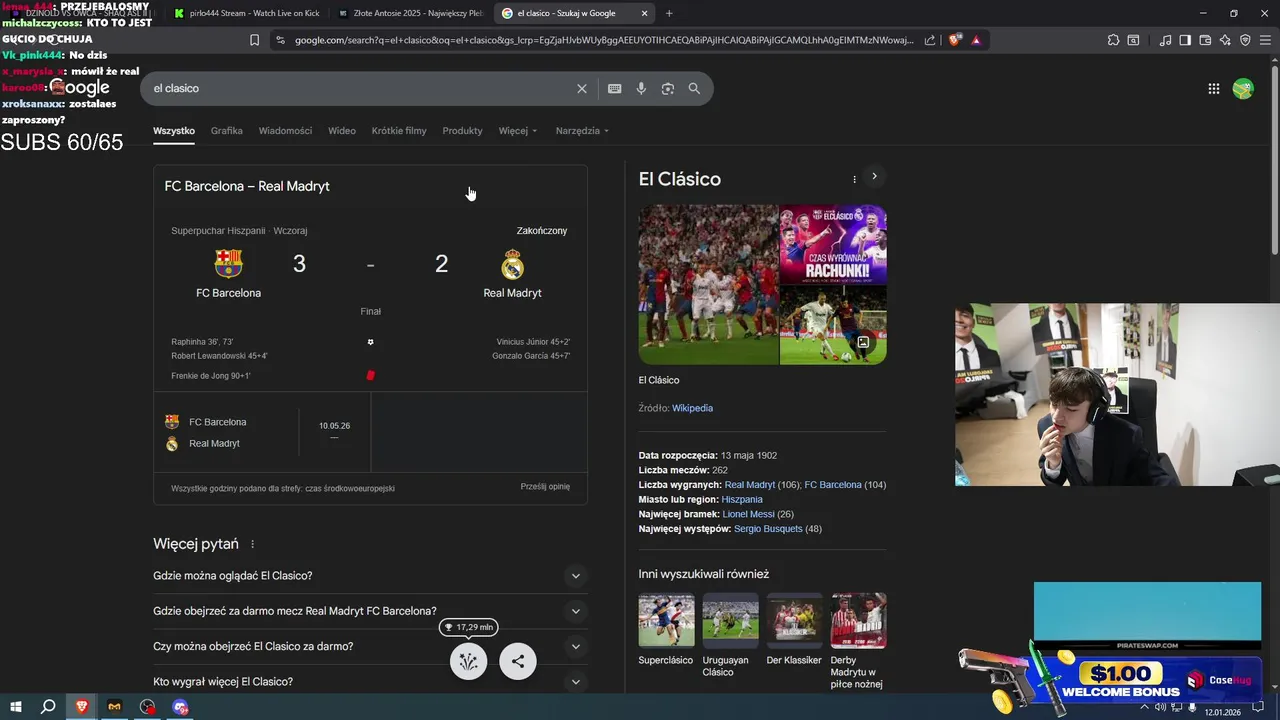Open Brave VPN shield icon

[1245, 40]
